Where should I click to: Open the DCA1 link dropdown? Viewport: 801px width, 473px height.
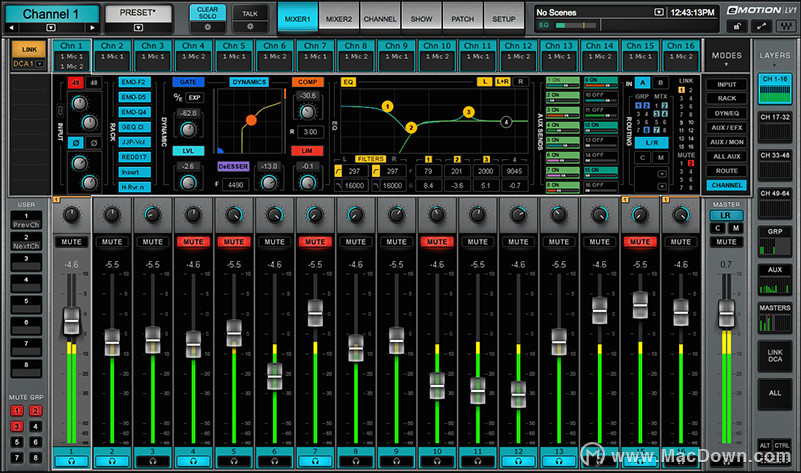[x=40, y=64]
